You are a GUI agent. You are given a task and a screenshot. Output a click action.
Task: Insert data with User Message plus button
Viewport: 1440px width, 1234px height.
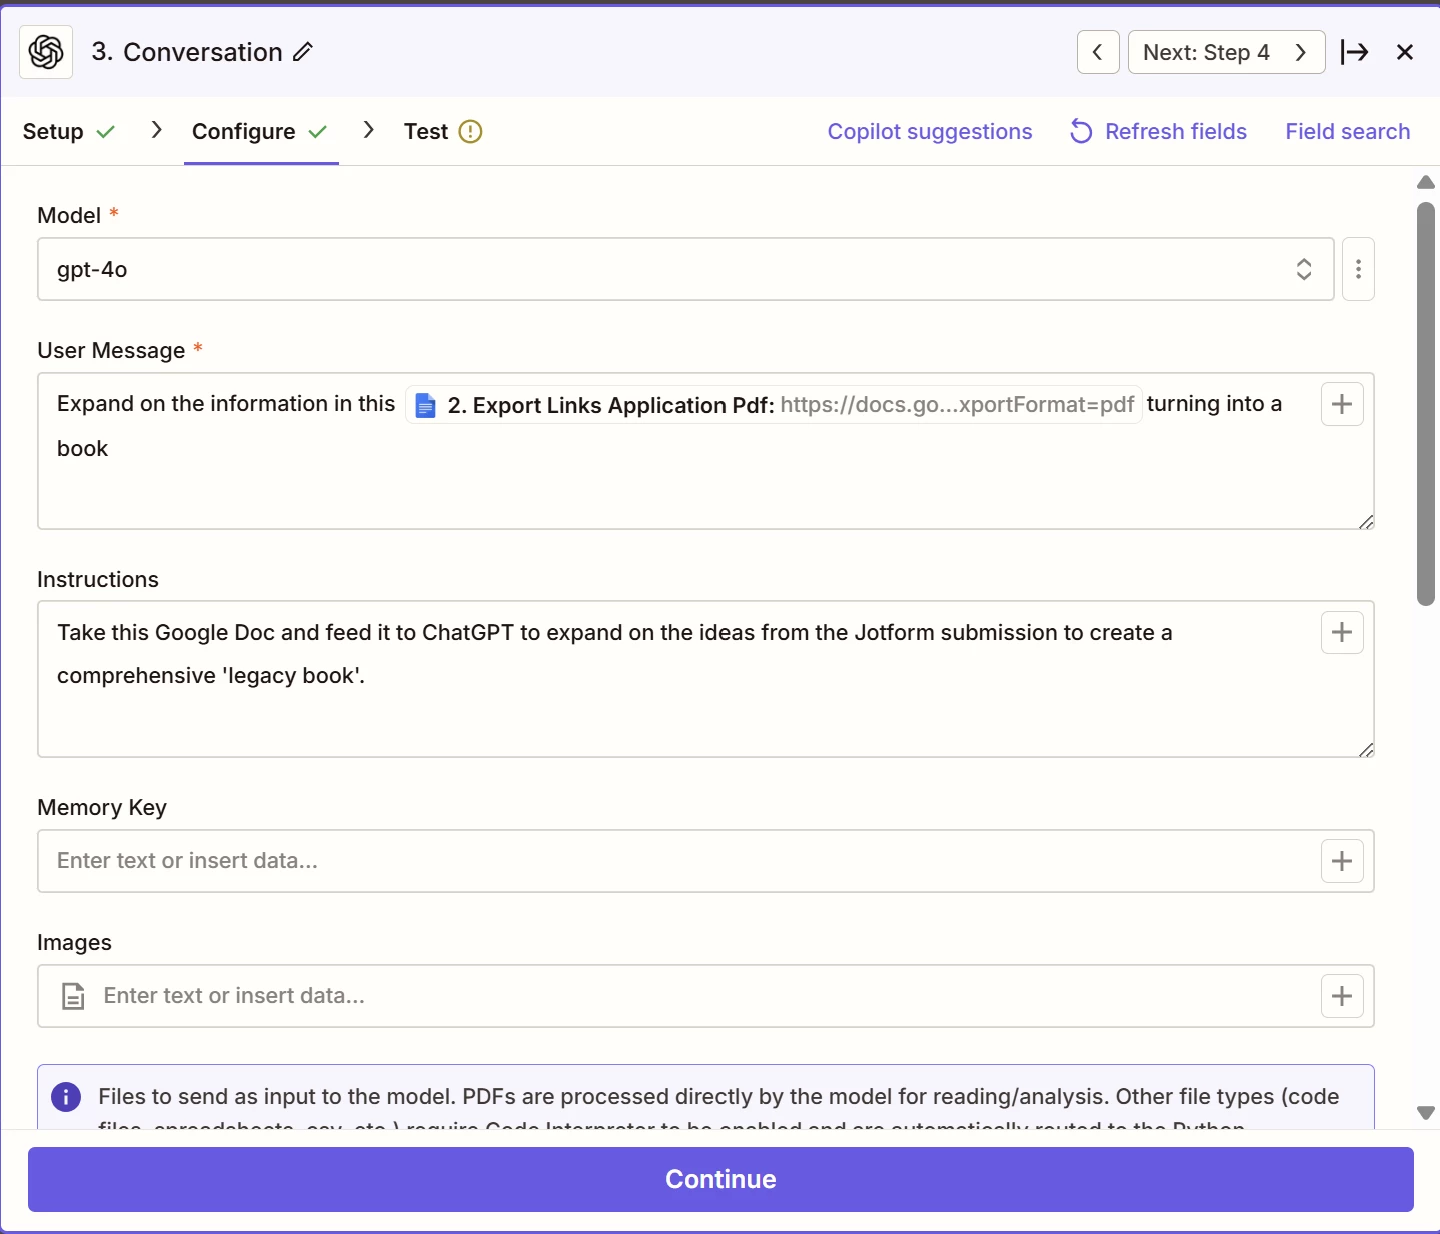(1342, 404)
